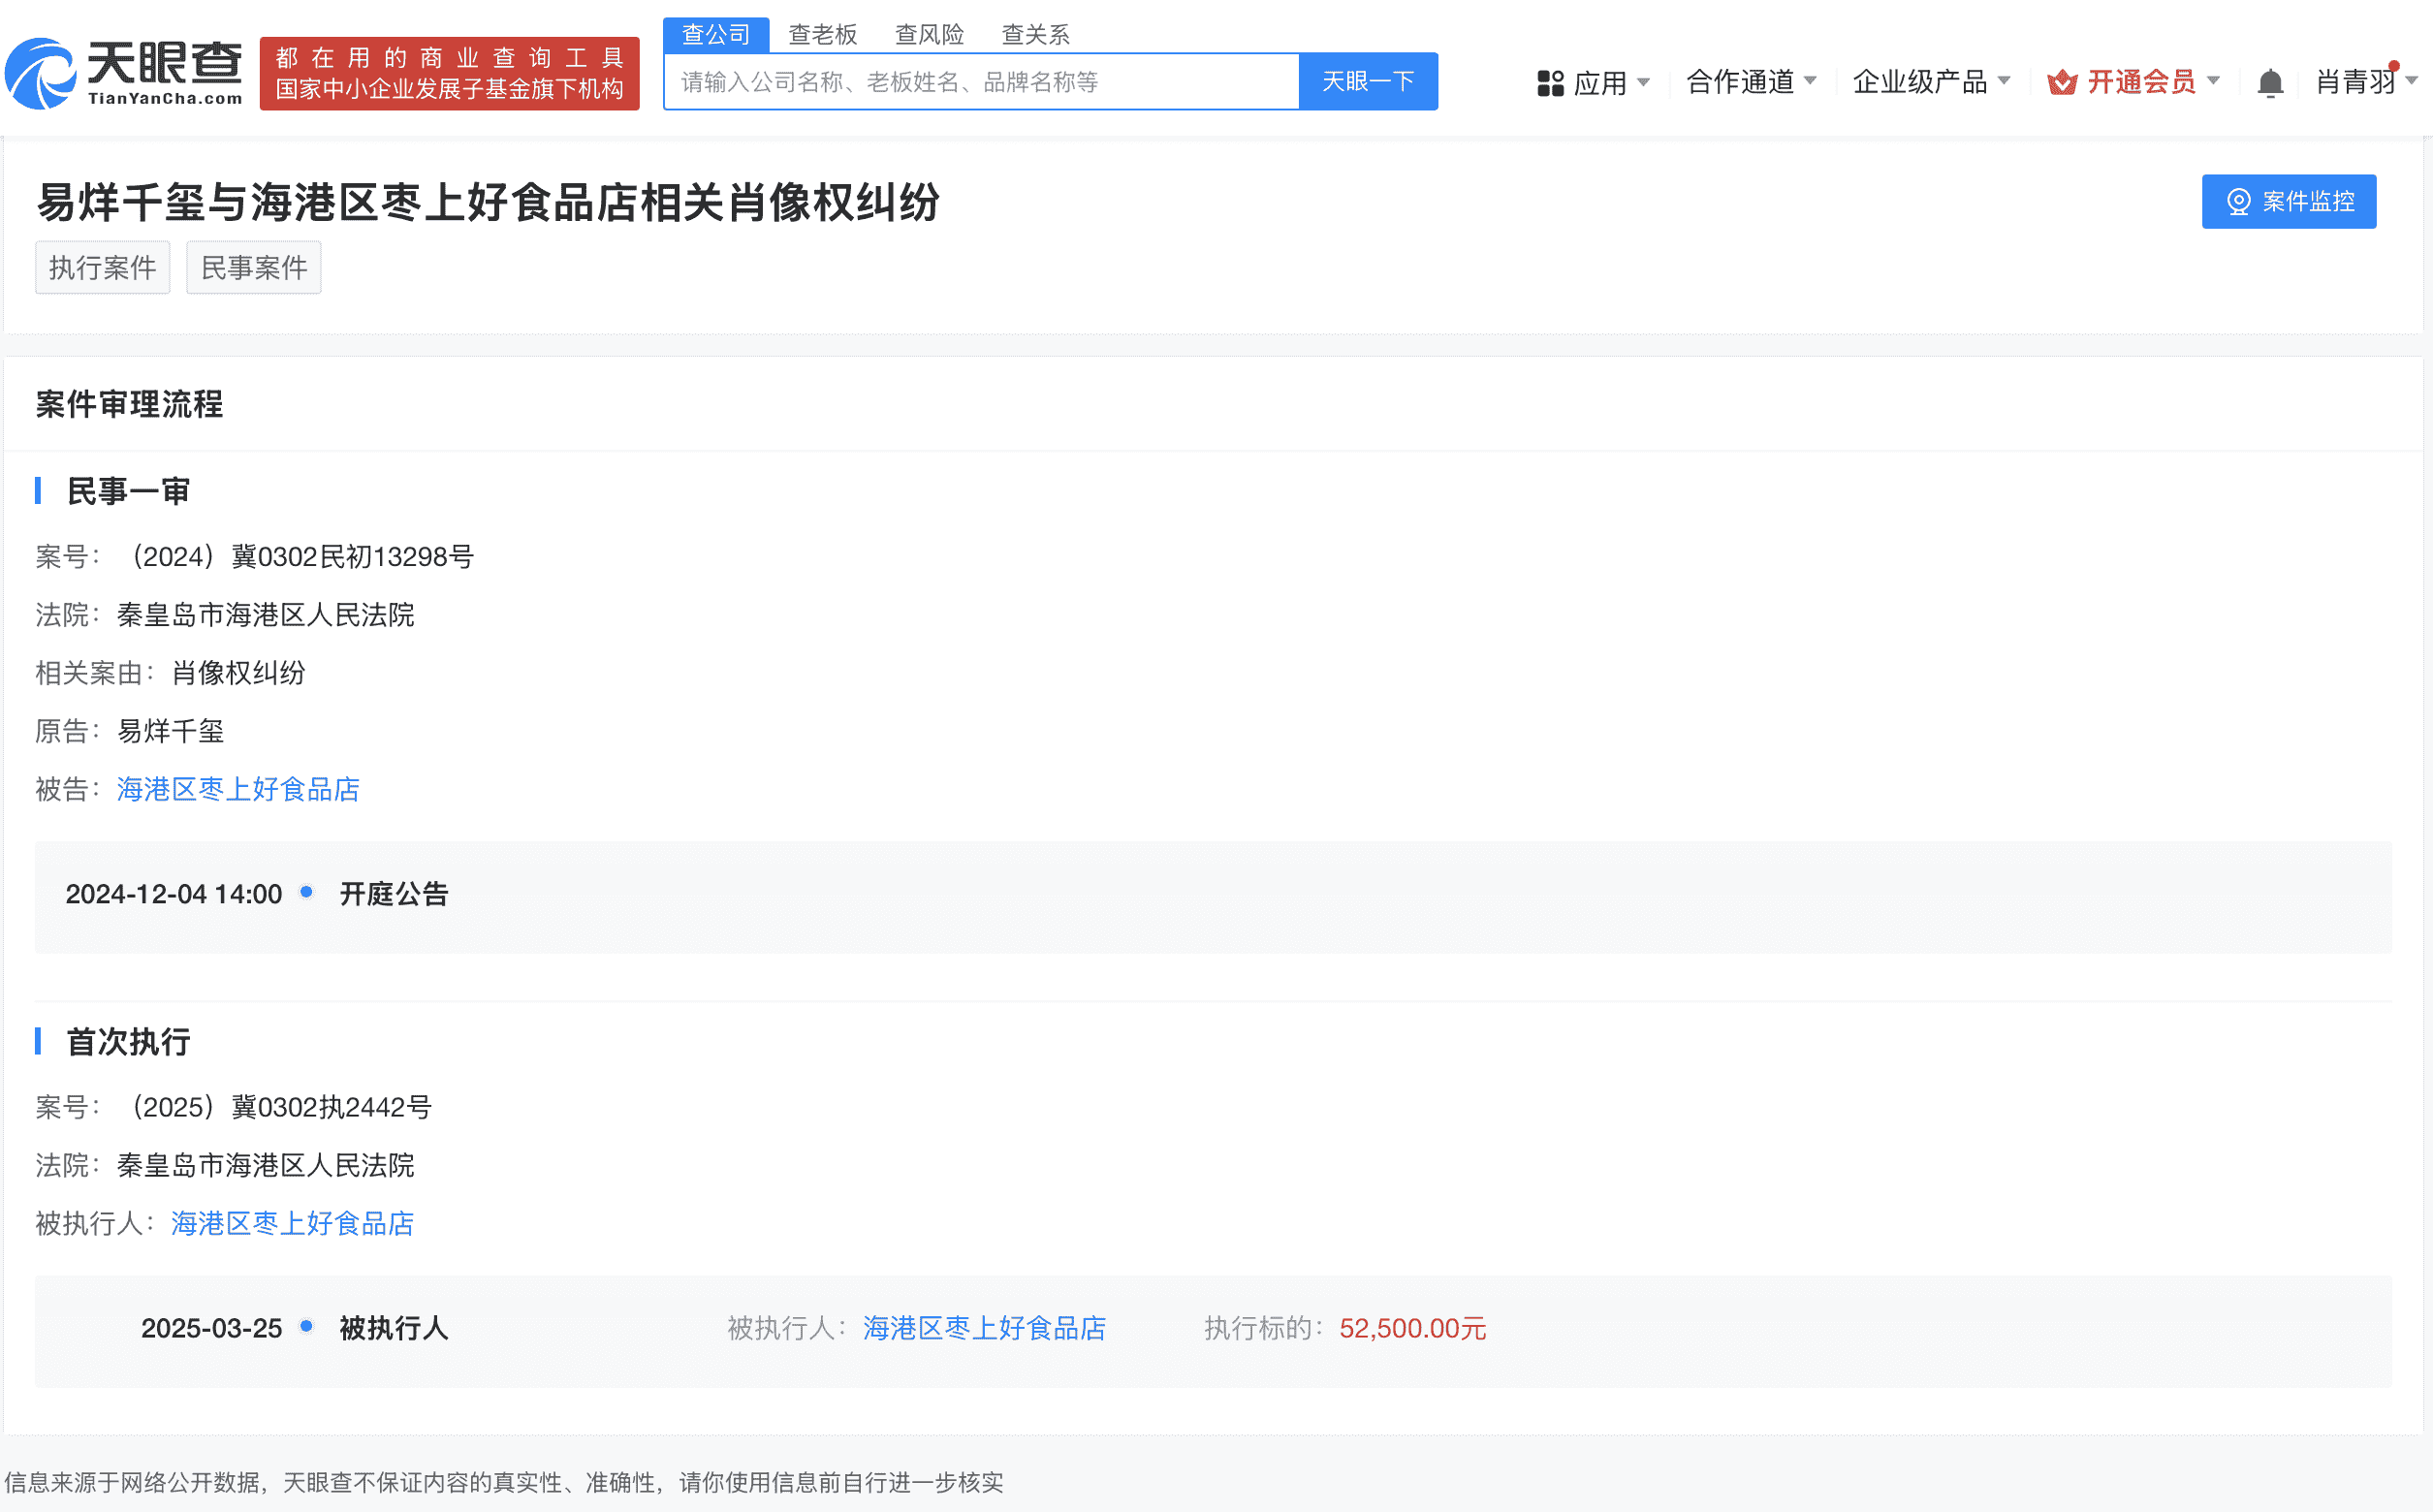Viewport: 2433px width, 1512px height.
Task: Open 海港区枣上好食品店 link in 首次执行 section
Action: pyautogui.click(x=291, y=1223)
